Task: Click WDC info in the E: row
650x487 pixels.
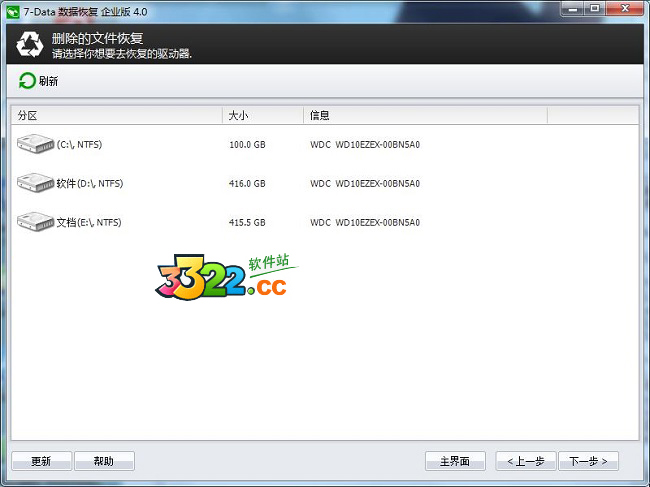Action: (x=365, y=223)
